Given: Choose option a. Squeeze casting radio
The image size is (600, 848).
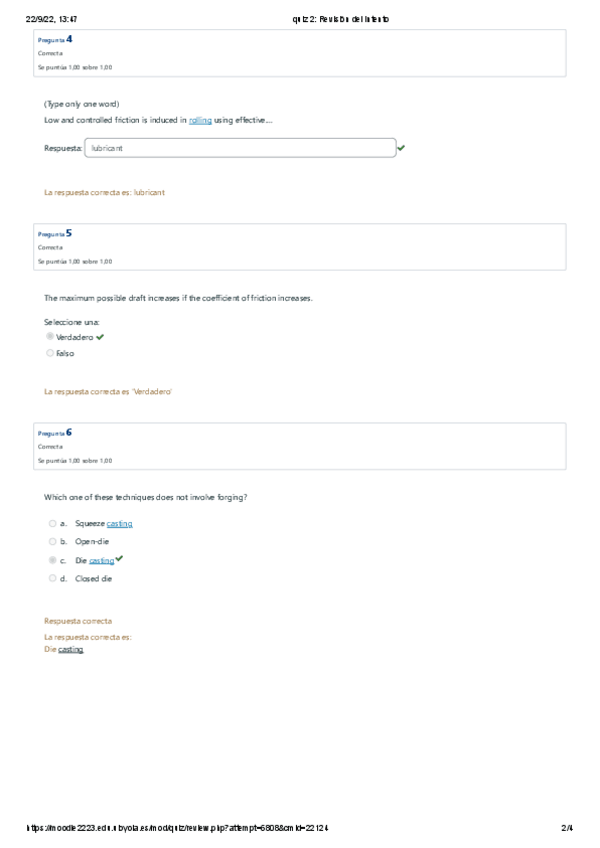Looking at the screenshot, I should pyautogui.click(x=52, y=523).
